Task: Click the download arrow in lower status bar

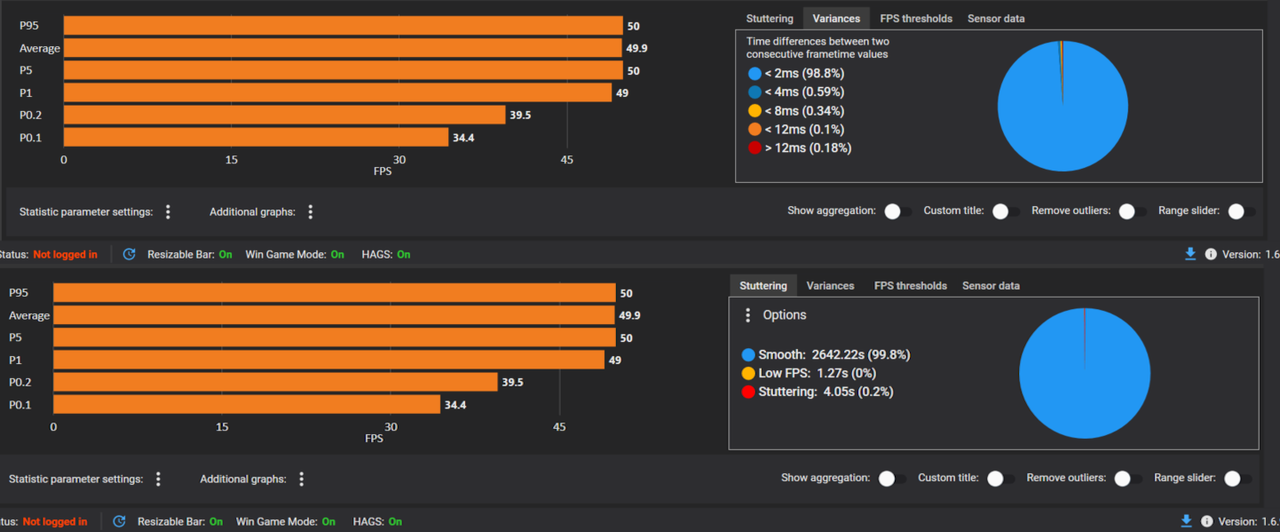Action: click(1186, 521)
